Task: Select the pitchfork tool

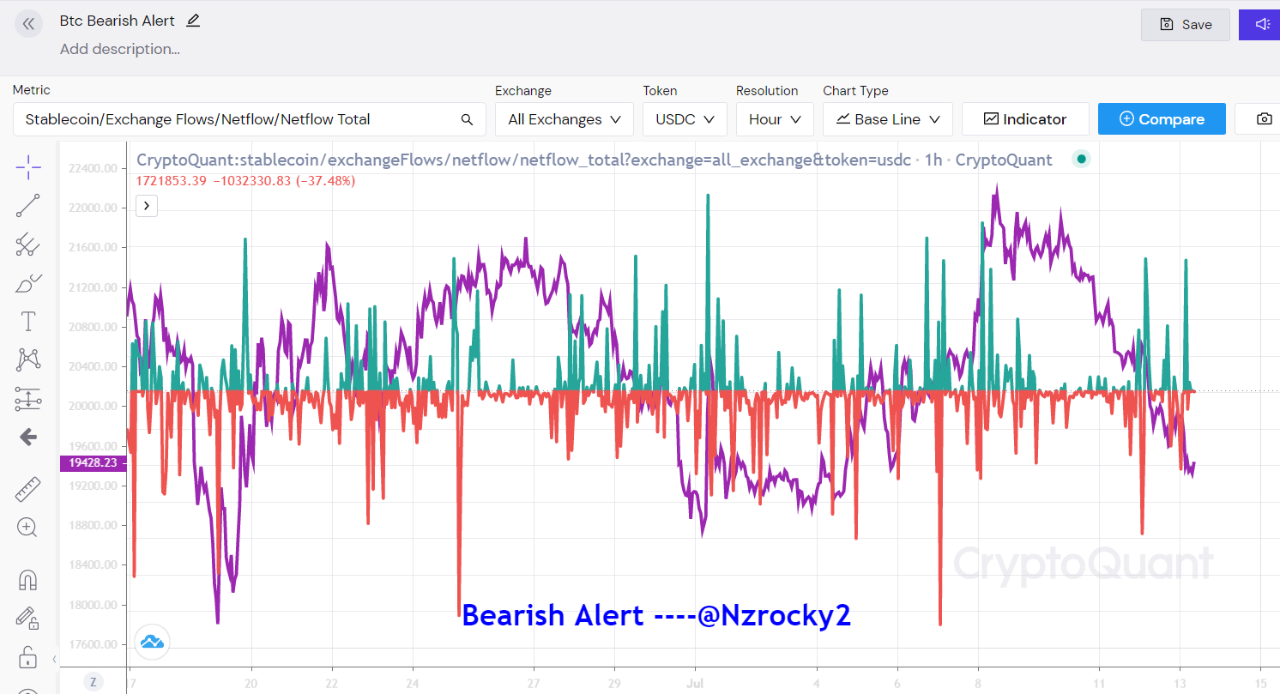Action: [x=28, y=245]
